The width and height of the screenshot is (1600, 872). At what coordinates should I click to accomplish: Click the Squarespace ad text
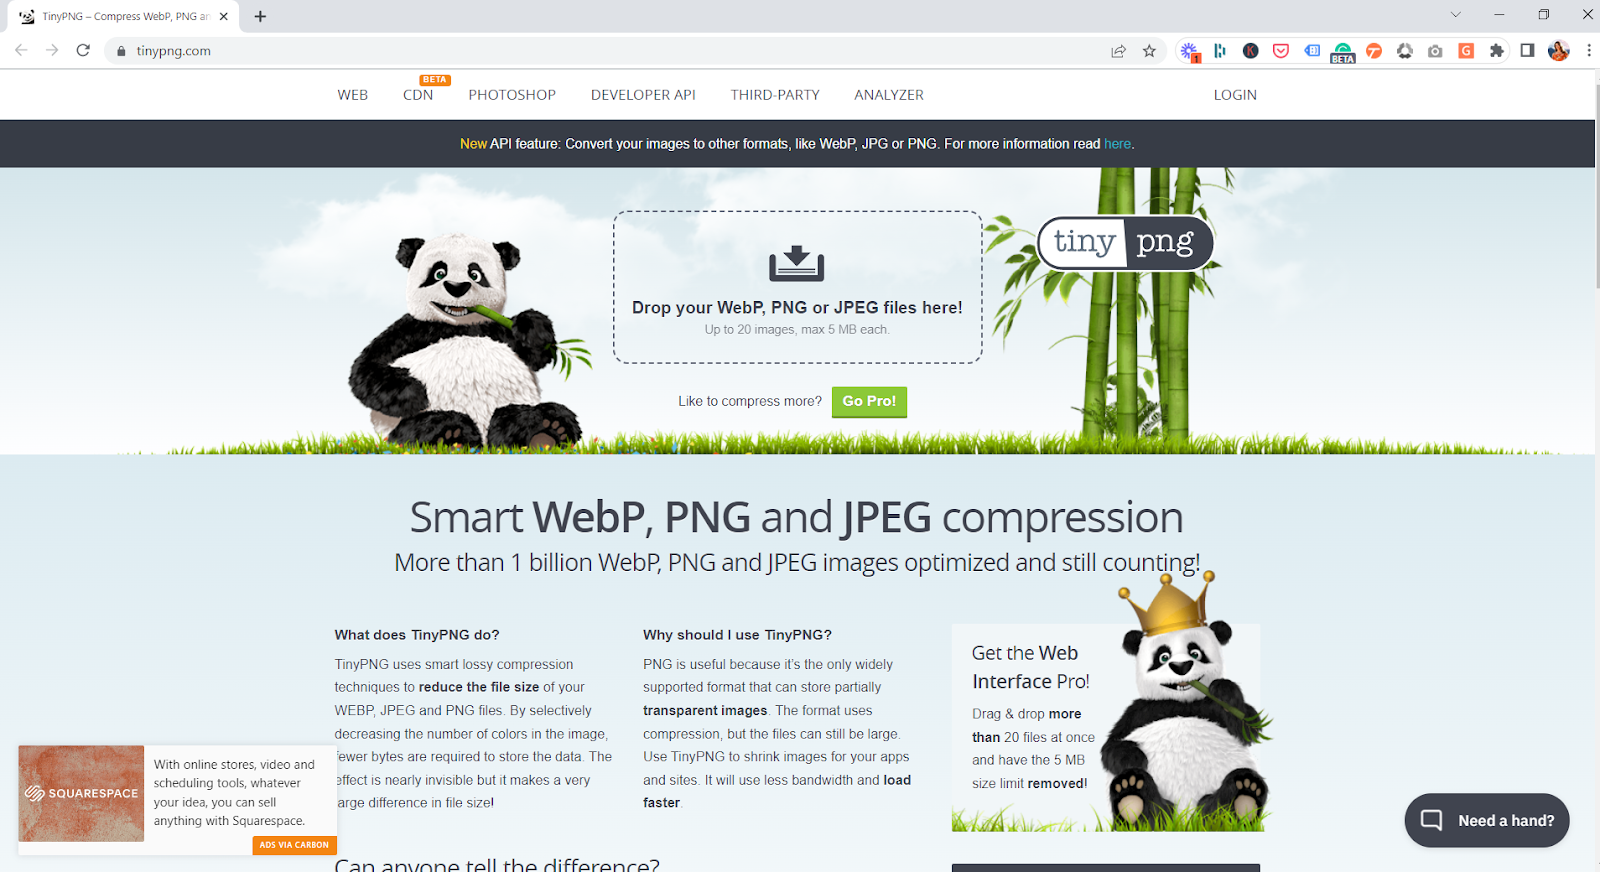(x=234, y=792)
